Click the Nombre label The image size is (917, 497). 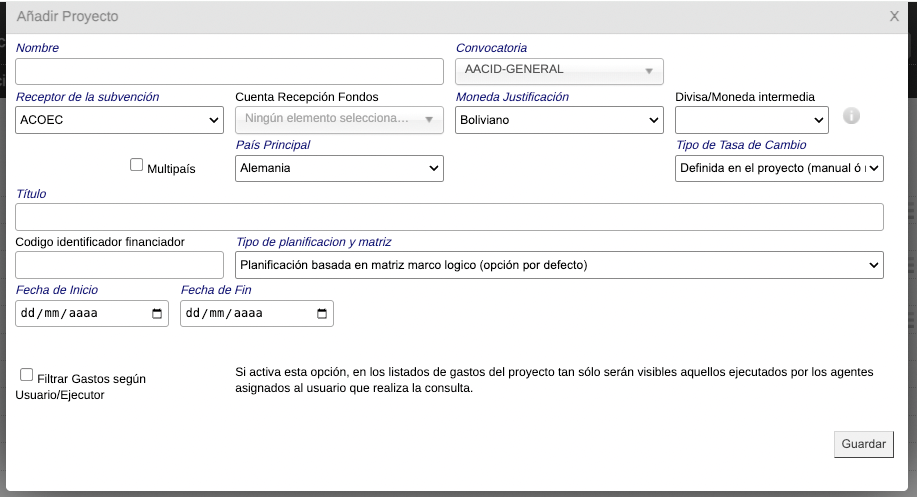37,48
